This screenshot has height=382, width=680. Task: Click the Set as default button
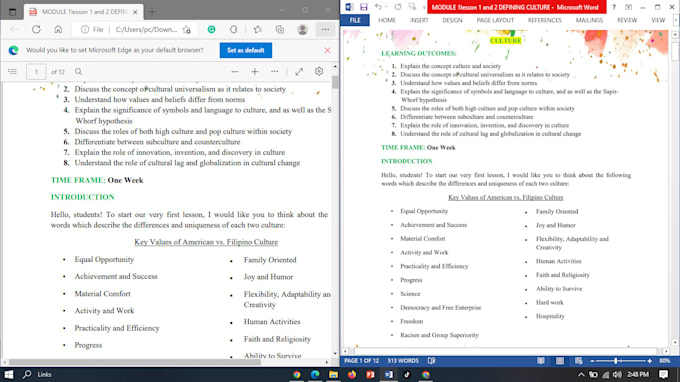(245, 50)
